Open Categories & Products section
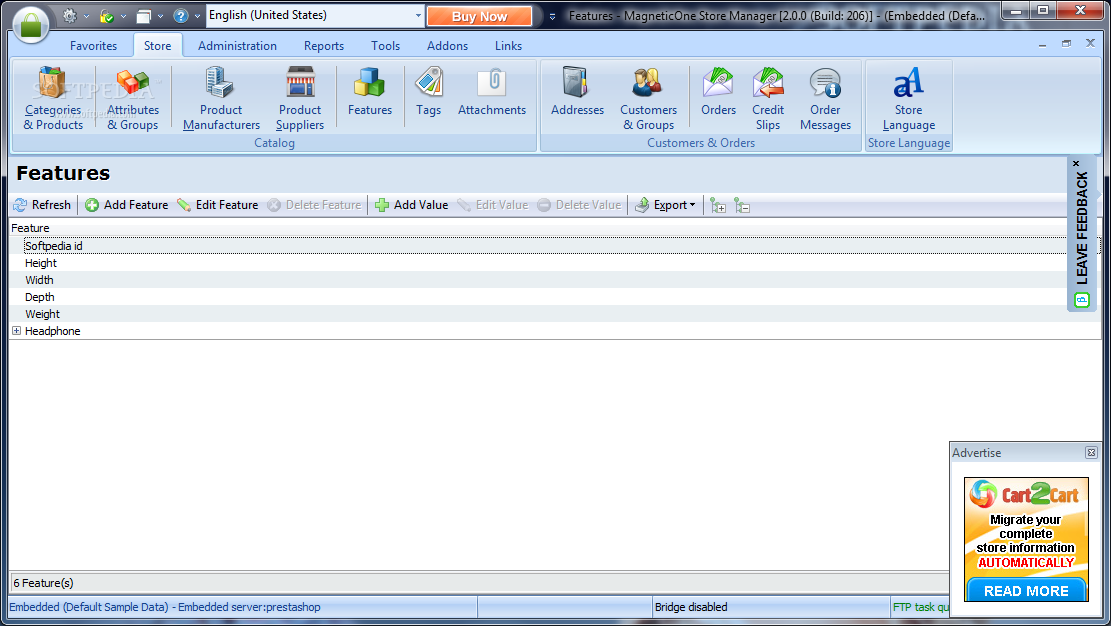Screen dimensions: 1111x626 coord(53,99)
